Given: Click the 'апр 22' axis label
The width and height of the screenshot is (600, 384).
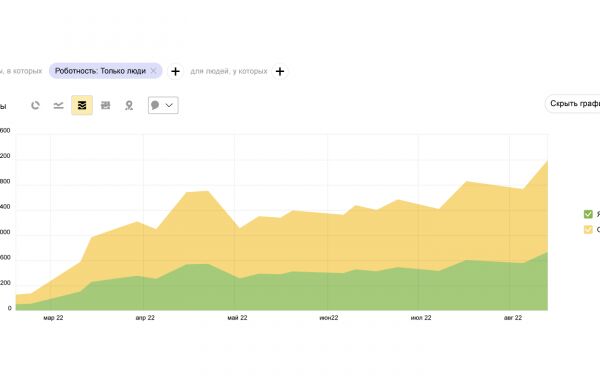Looking at the screenshot, I should coord(145,317).
